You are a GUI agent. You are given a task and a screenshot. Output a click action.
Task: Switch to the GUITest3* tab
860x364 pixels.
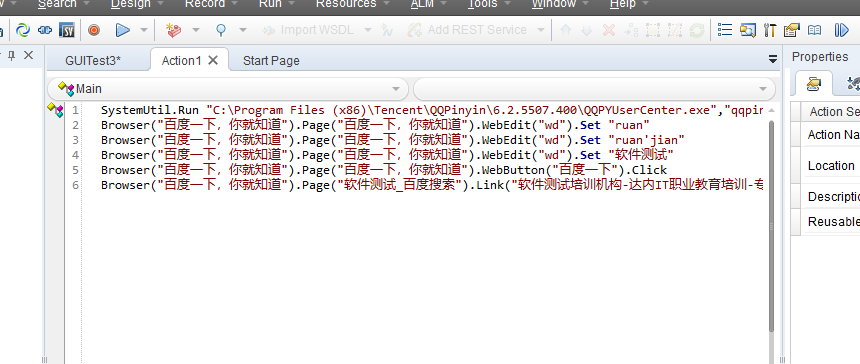(x=93, y=60)
